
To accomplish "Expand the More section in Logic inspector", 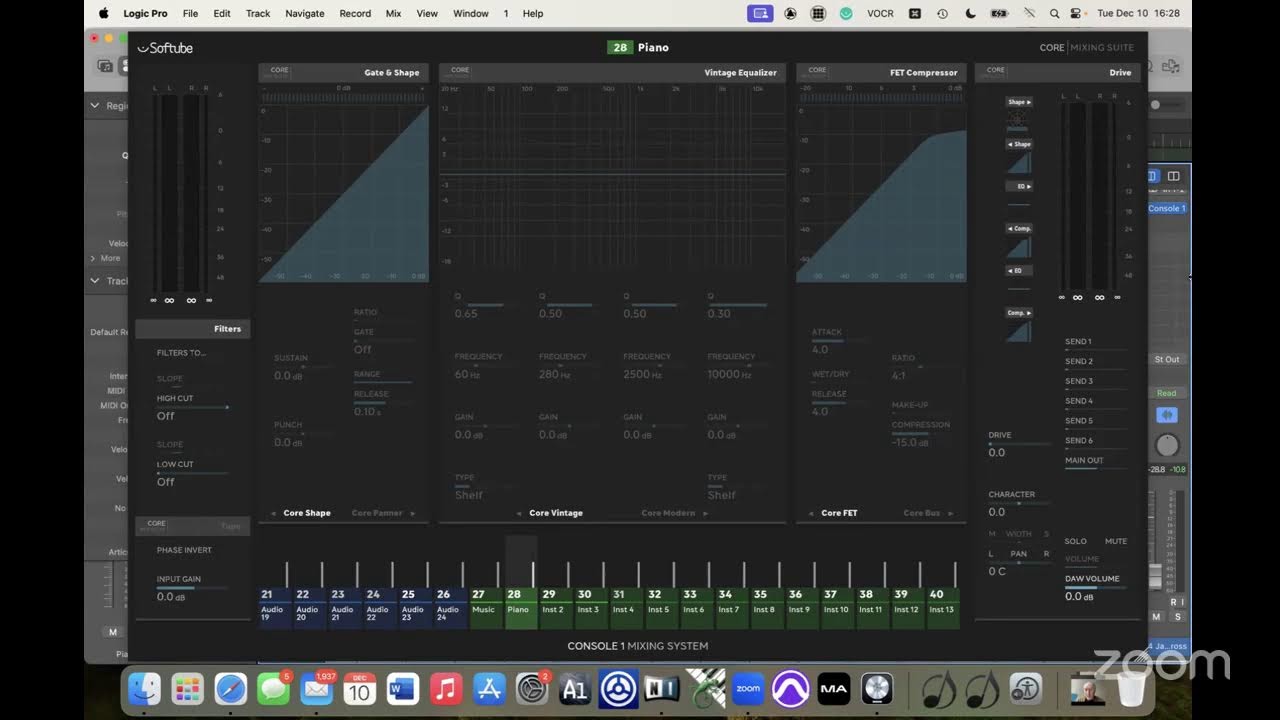I will click(x=104, y=258).
